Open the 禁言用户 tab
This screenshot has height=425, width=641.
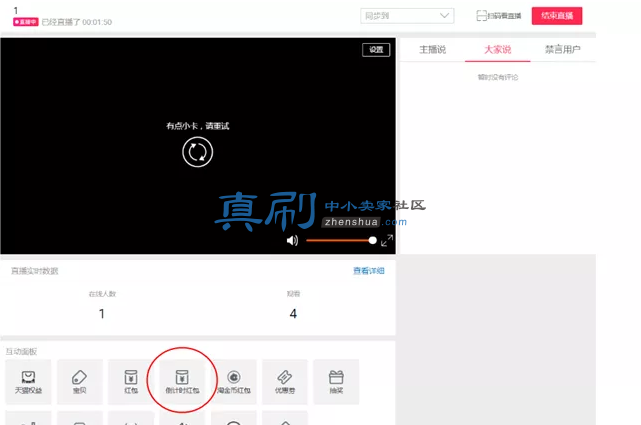point(563,49)
